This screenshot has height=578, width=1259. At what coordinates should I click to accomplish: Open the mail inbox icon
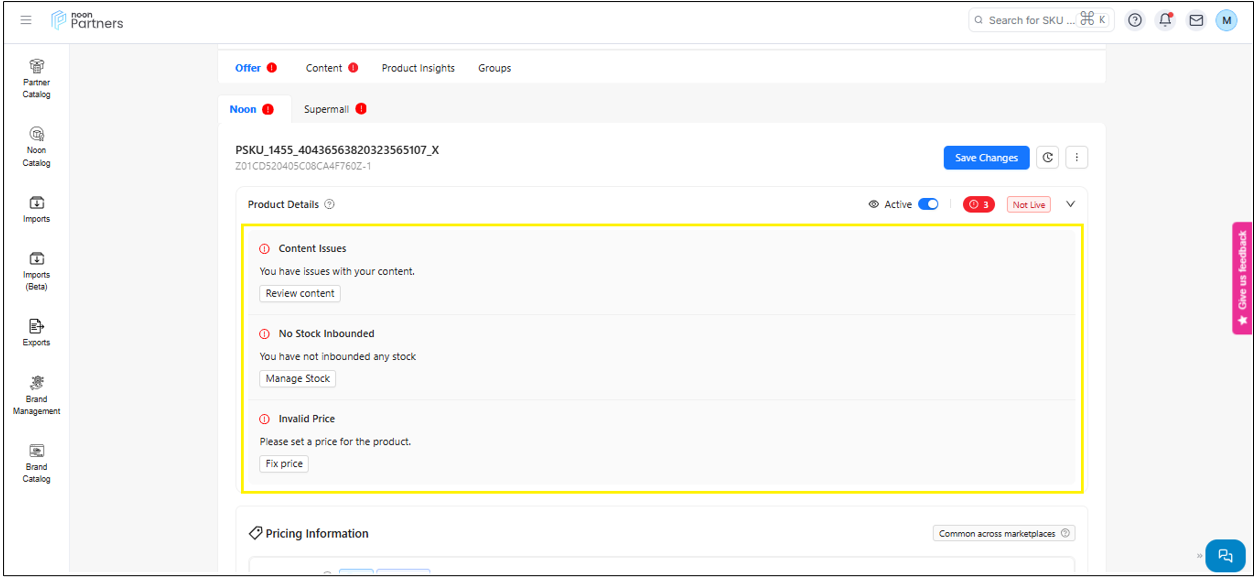pos(1195,20)
